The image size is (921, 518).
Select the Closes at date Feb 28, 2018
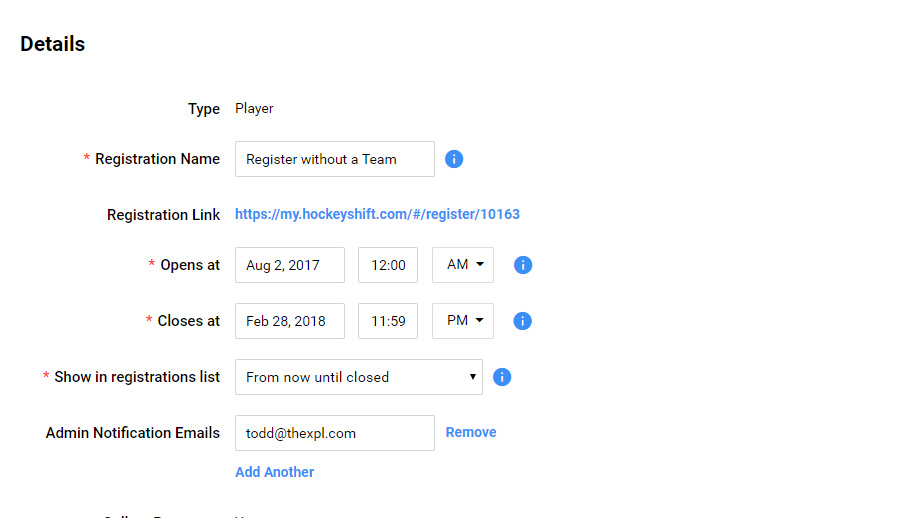289,321
